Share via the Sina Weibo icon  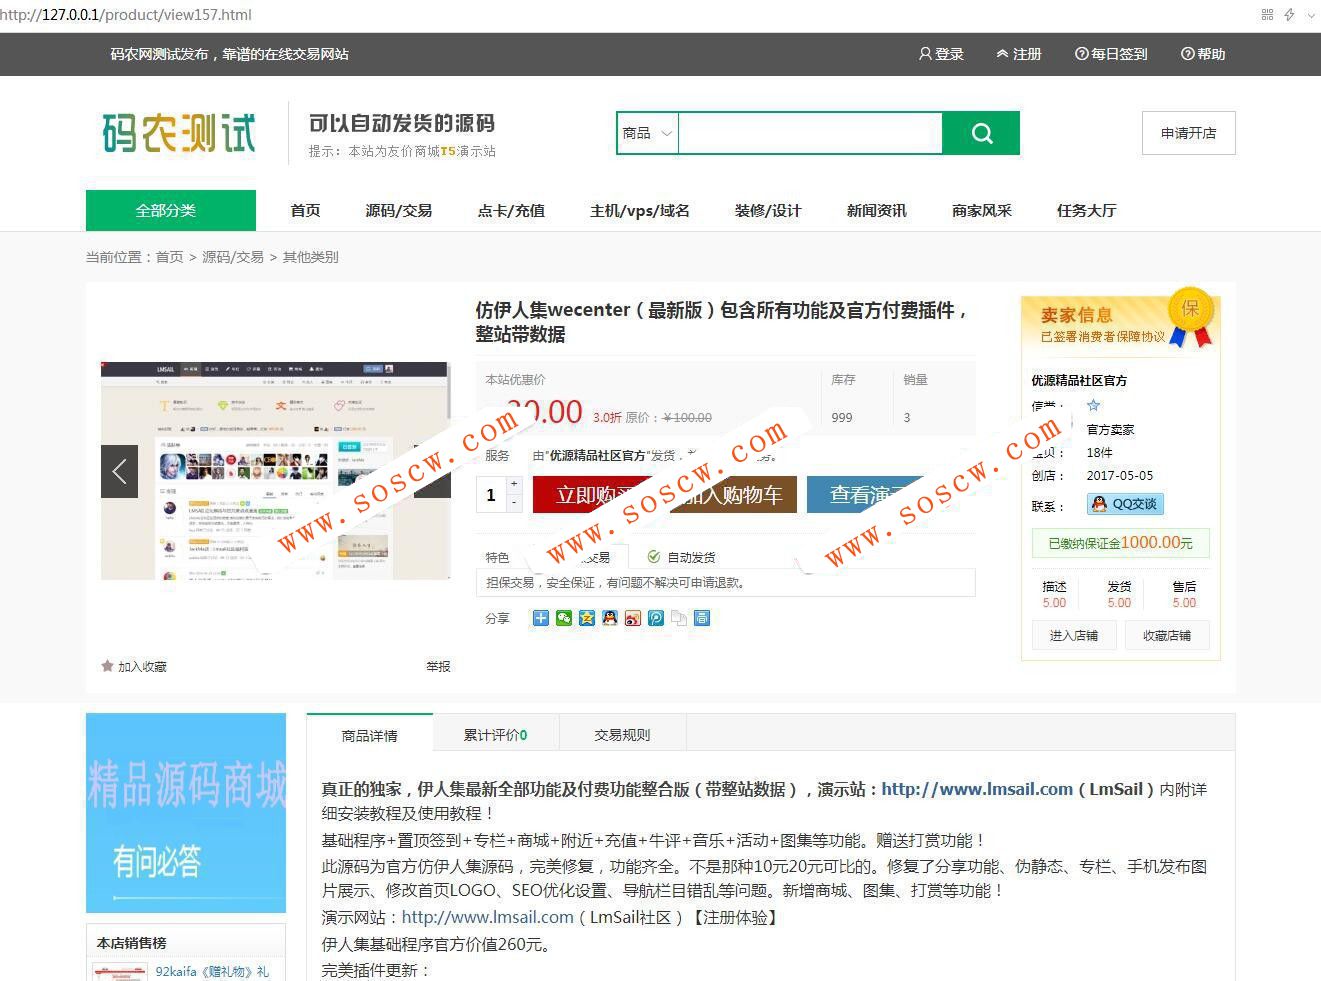(x=633, y=618)
